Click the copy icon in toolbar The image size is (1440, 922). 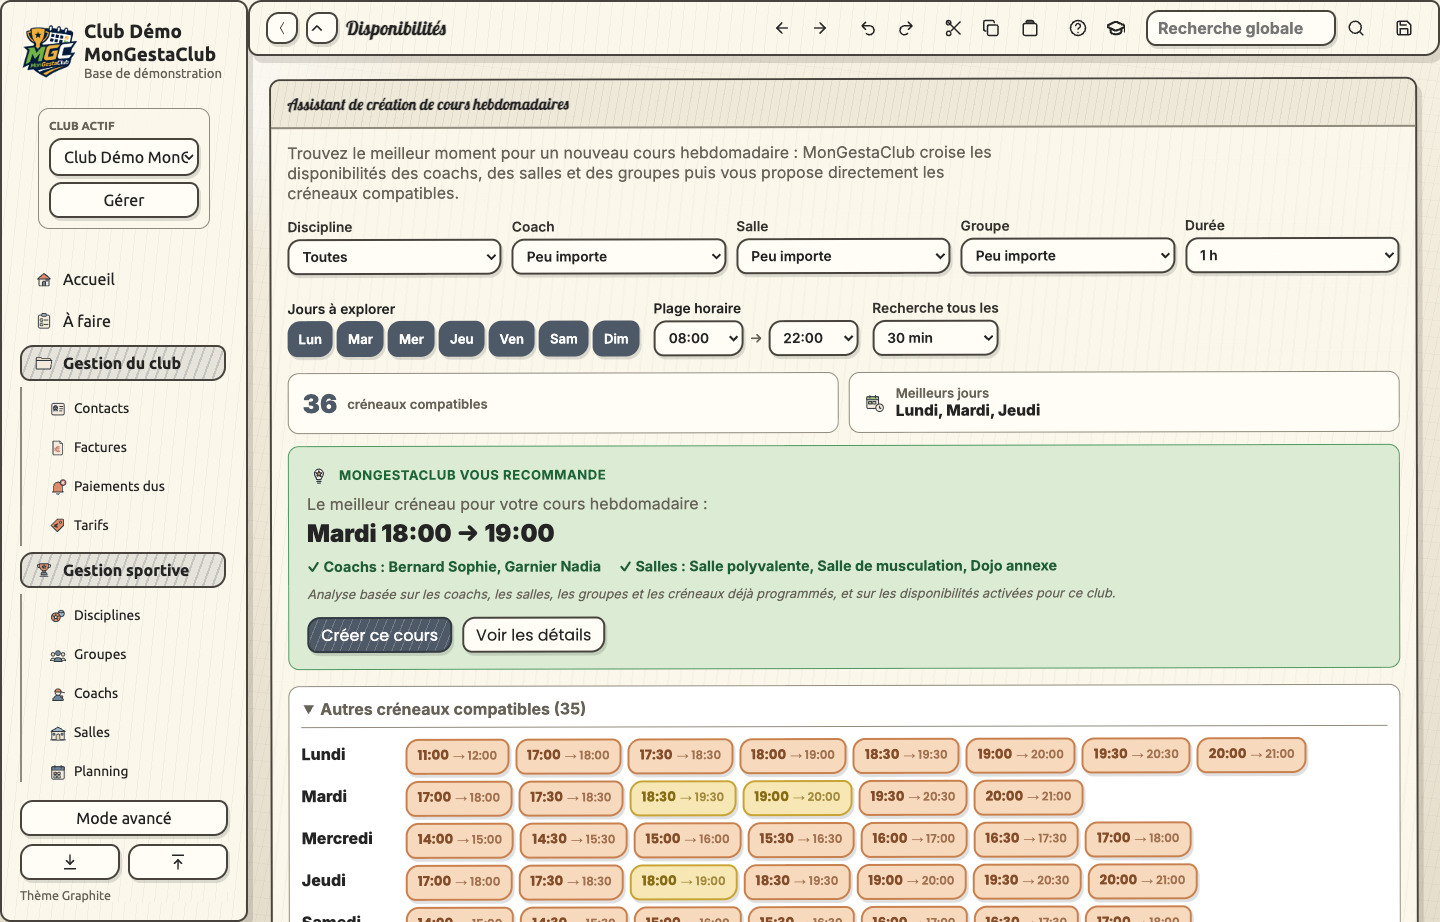(991, 28)
